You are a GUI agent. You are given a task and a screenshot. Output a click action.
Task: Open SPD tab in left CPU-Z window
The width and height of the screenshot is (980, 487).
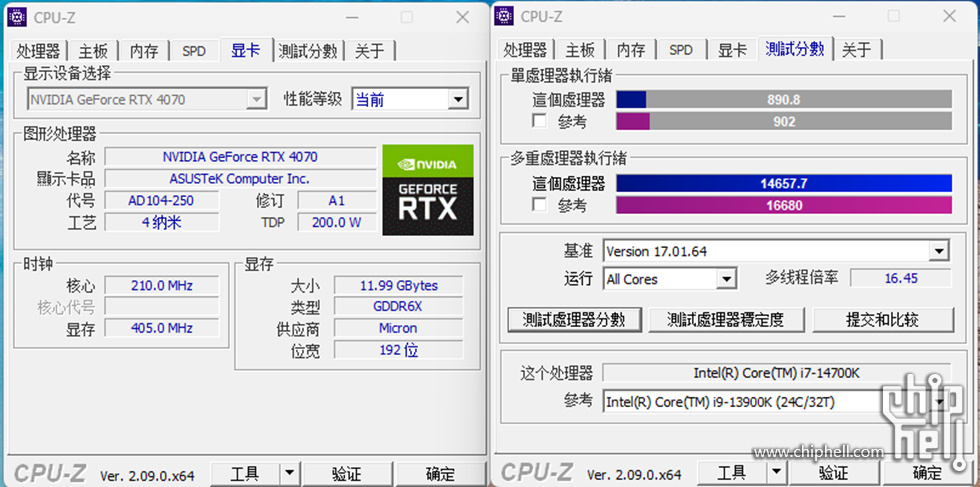[x=194, y=51]
